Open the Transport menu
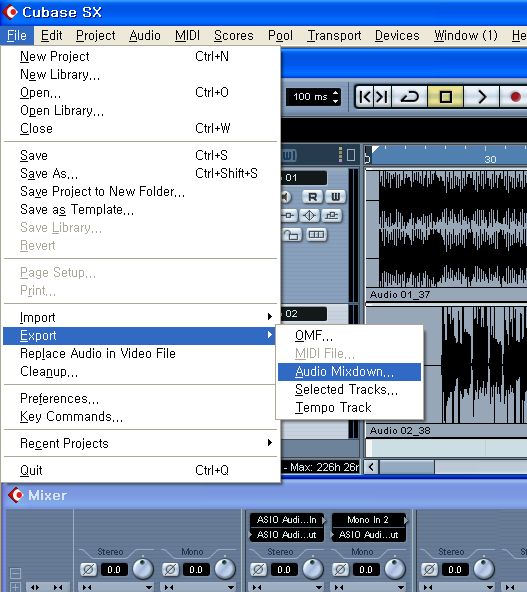This screenshot has width=527, height=592. coord(334,35)
